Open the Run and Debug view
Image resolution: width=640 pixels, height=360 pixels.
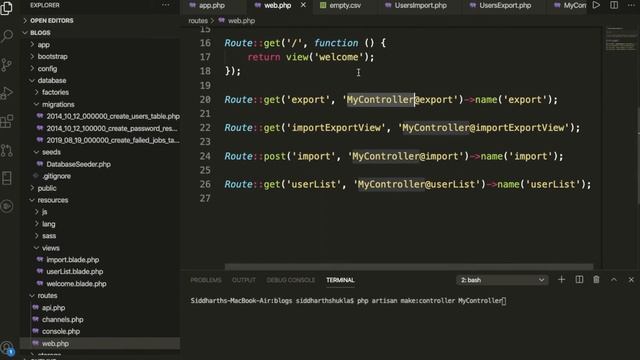click(x=7, y=93)
